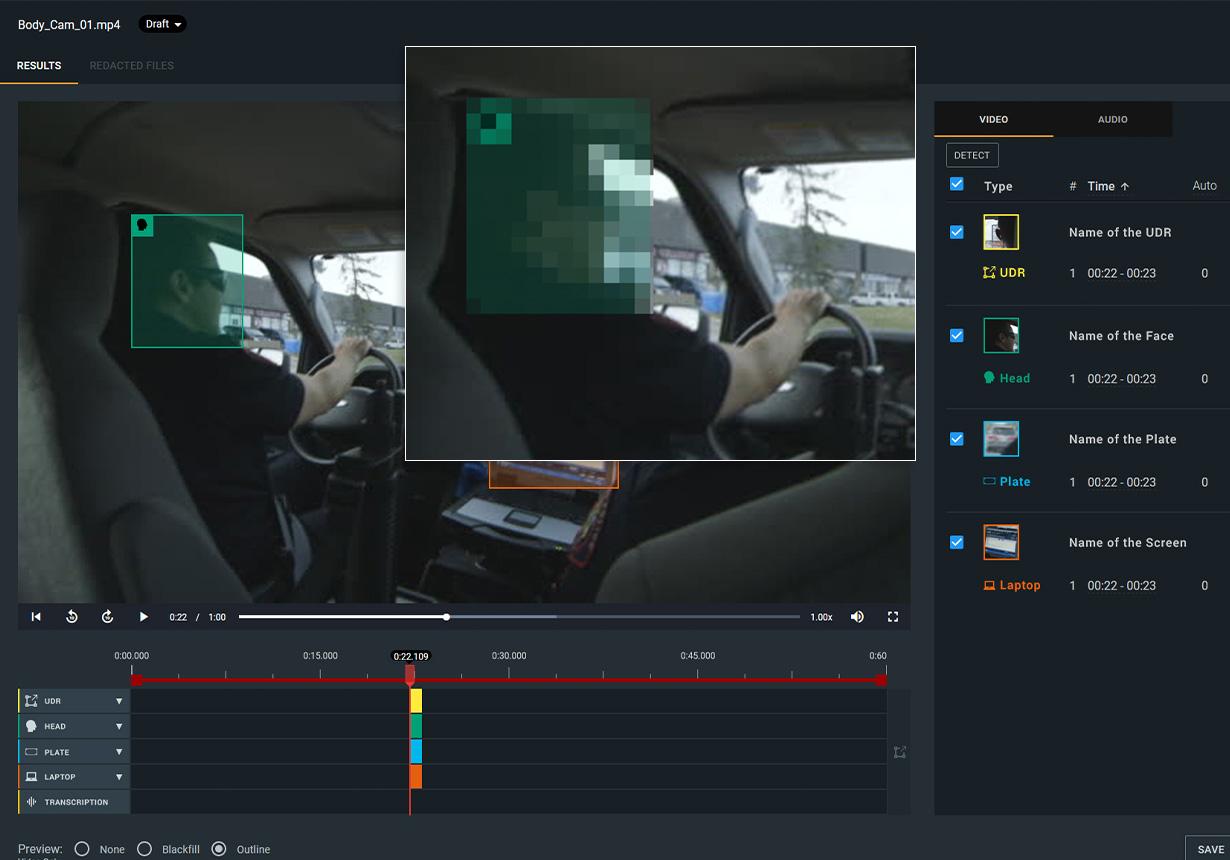This screenshot has height=860, width=1230.
Task: Open the Draft status dropdown
Action: pyautogui.click(x=163, y=24)
